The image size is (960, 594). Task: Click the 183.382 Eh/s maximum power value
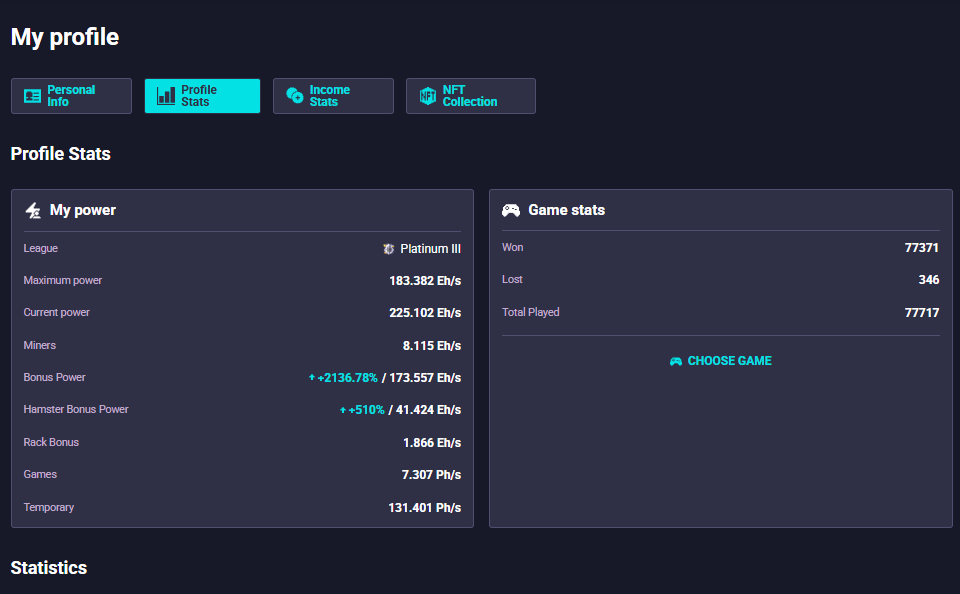[425, 280]
